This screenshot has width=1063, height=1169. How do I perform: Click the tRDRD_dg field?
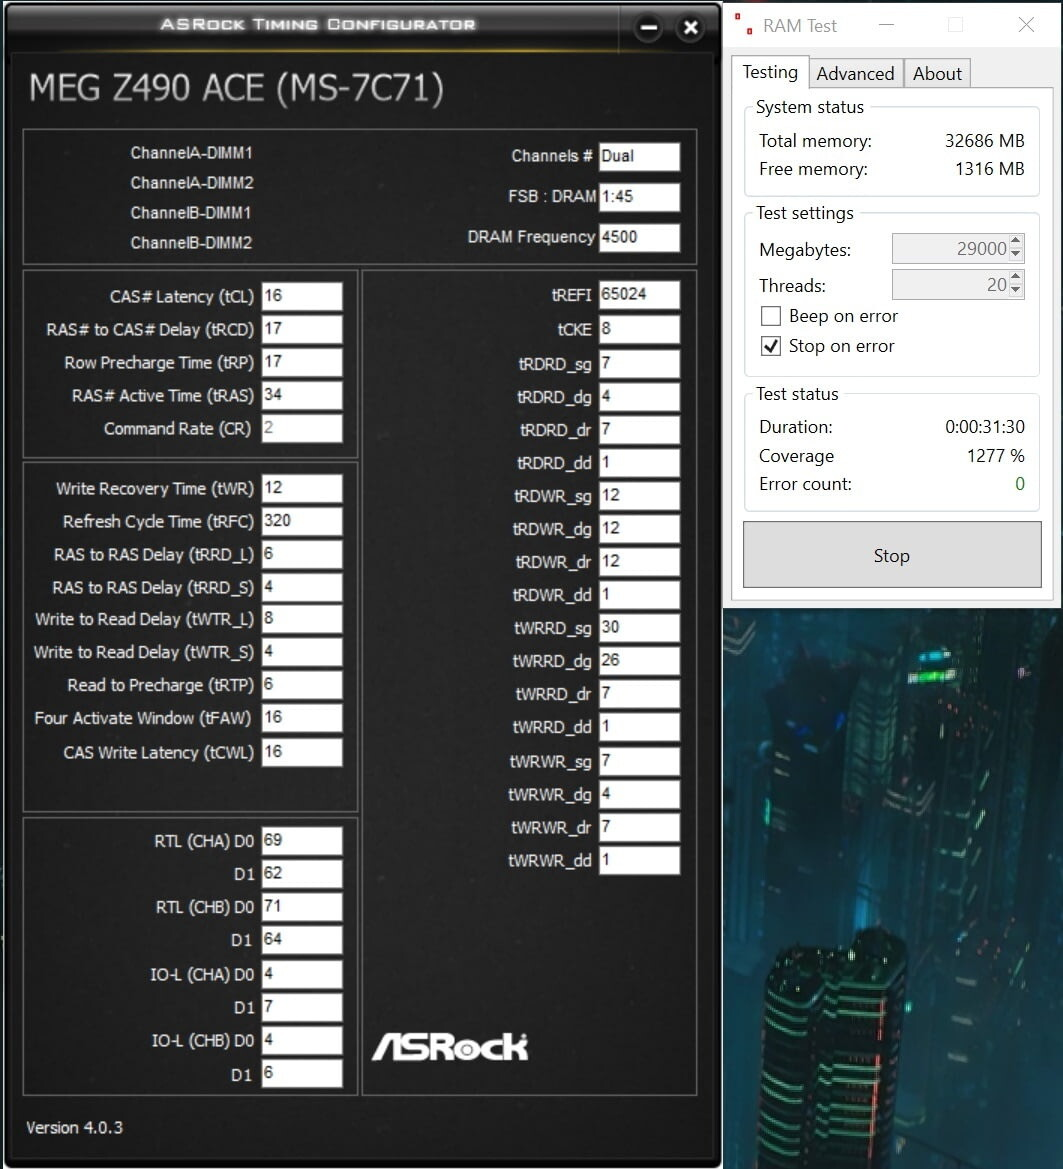click(x=640, y=397)
